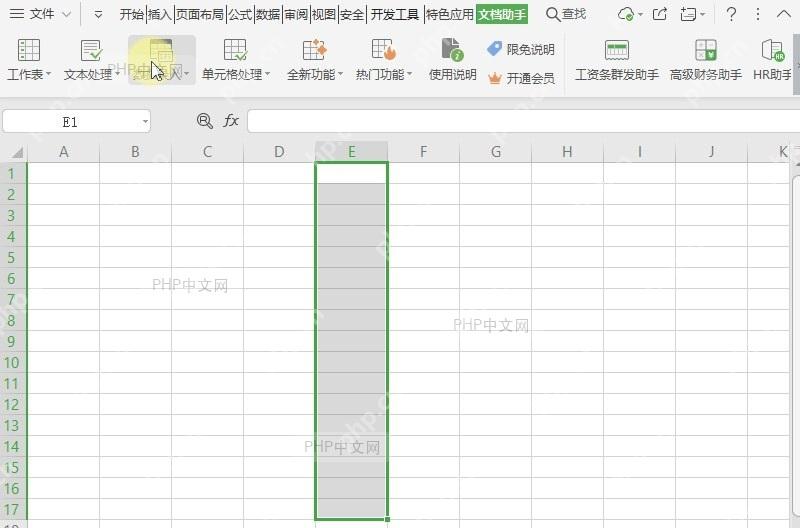The image size is (800, 528).
Task: Click the 查找 search icon
Action: point(553,14)
